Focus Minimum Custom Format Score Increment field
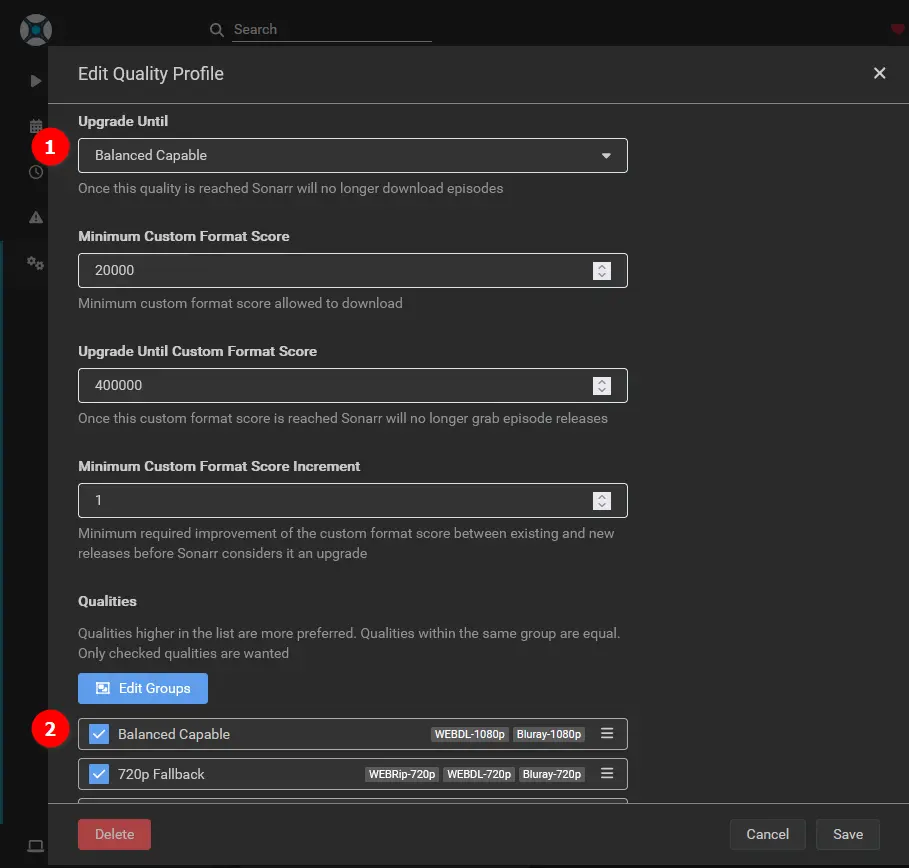Image resolution: width=909 pixels, height=868 pixels. pos(352,500)
